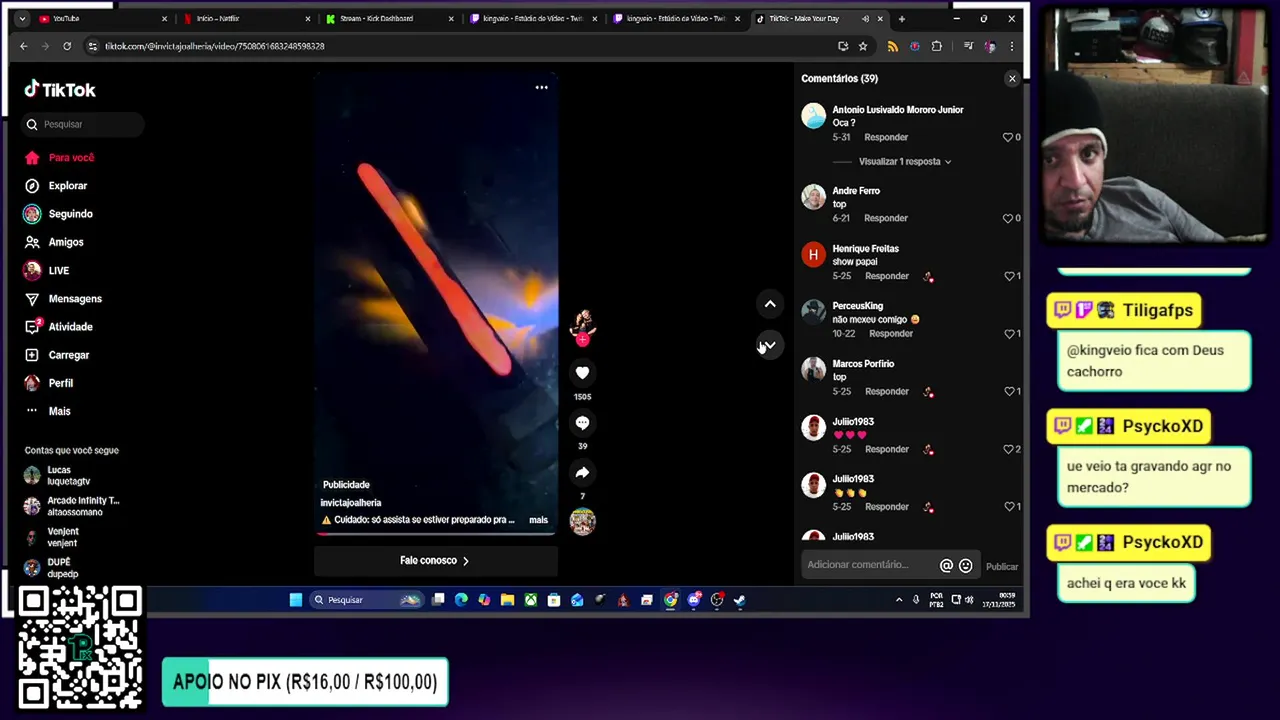Open the Chrome three-dot menu
The height and width of the screenshot is (720, 1280).
coord(1012,46)
